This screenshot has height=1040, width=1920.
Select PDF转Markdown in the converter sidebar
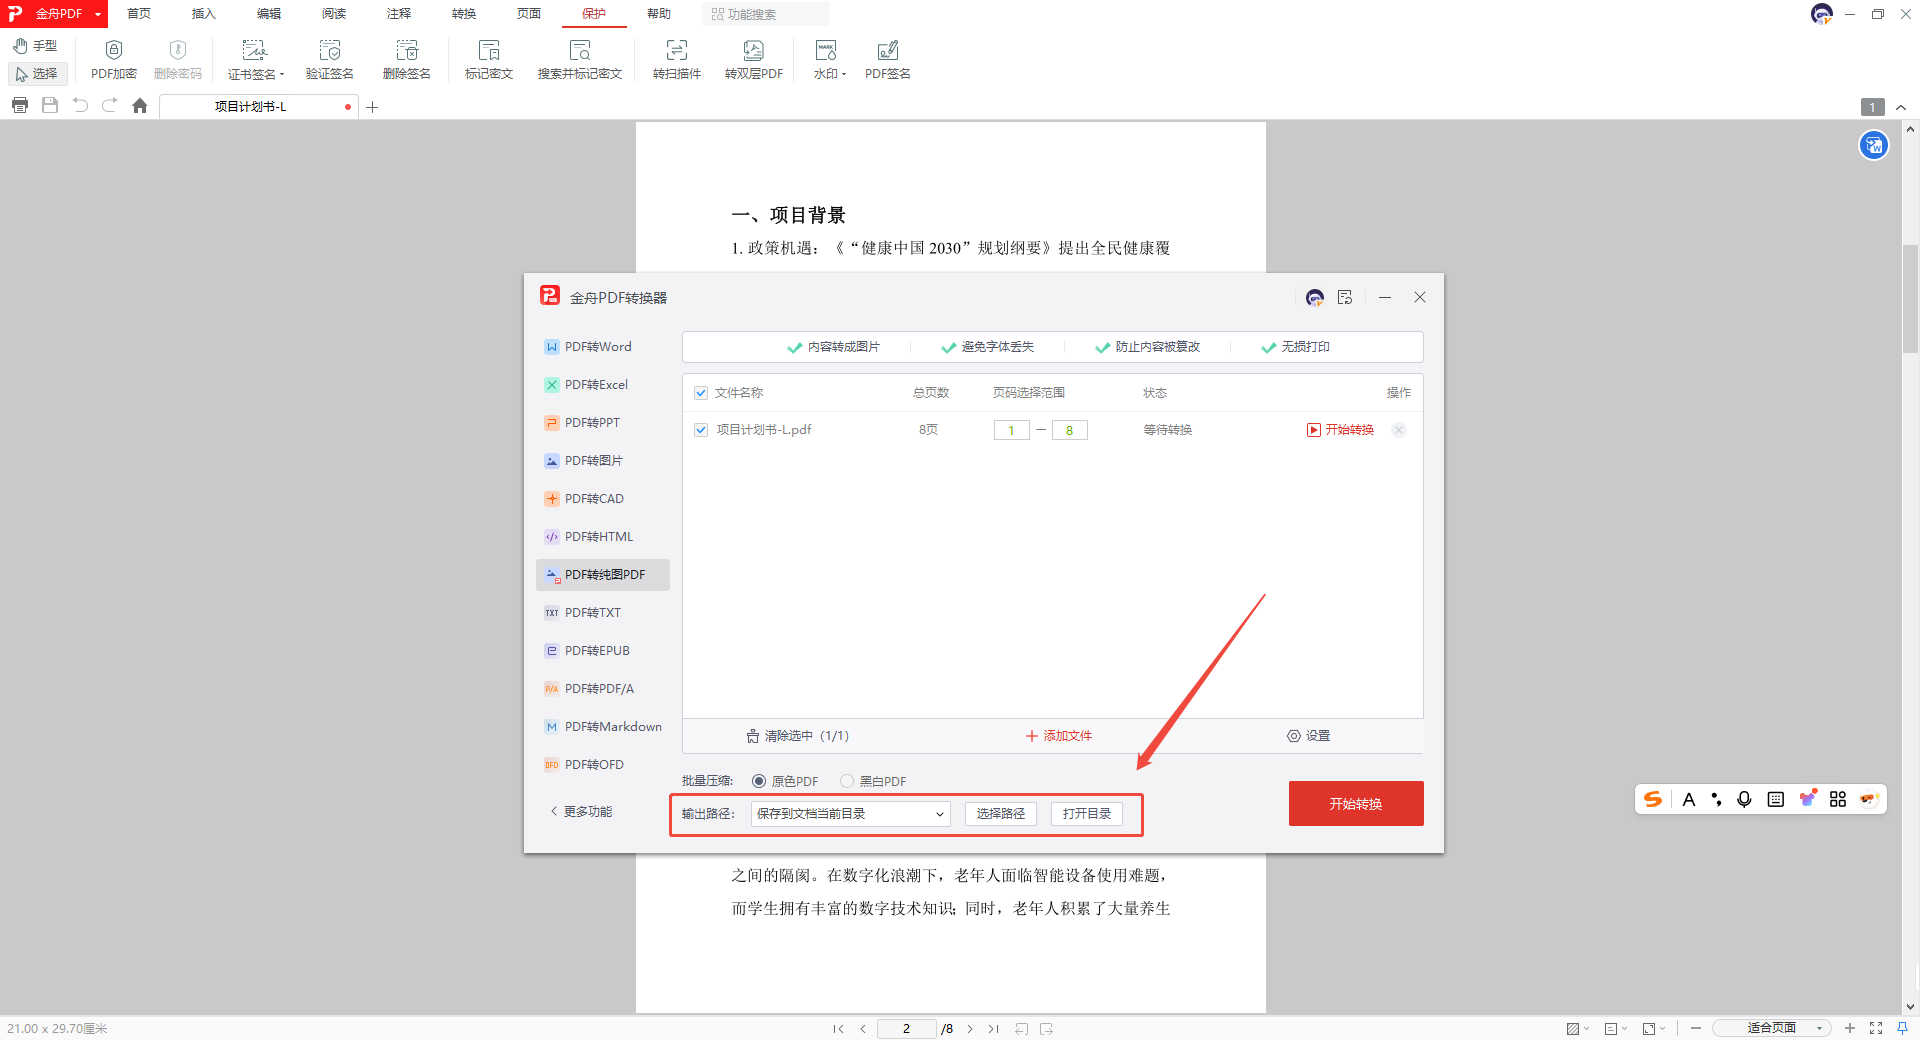[603, 727]
